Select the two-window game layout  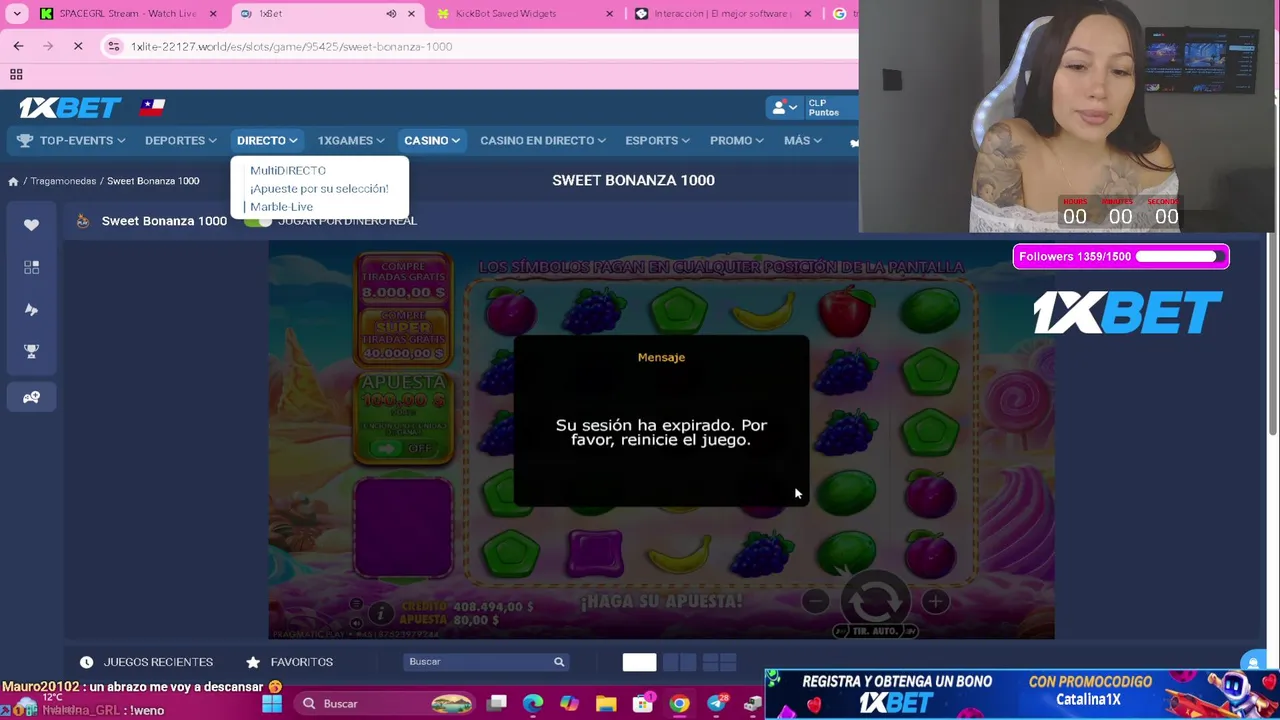point(680,662)
